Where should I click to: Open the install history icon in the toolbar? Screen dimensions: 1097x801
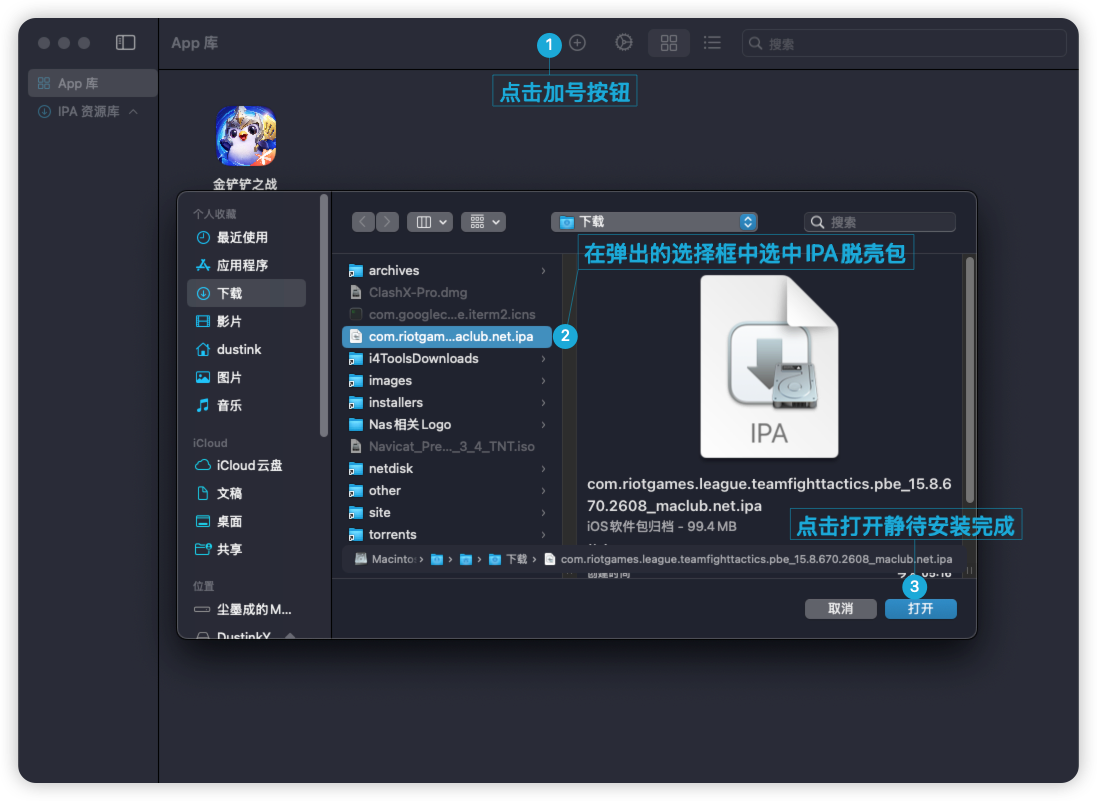tap(624, 43)
